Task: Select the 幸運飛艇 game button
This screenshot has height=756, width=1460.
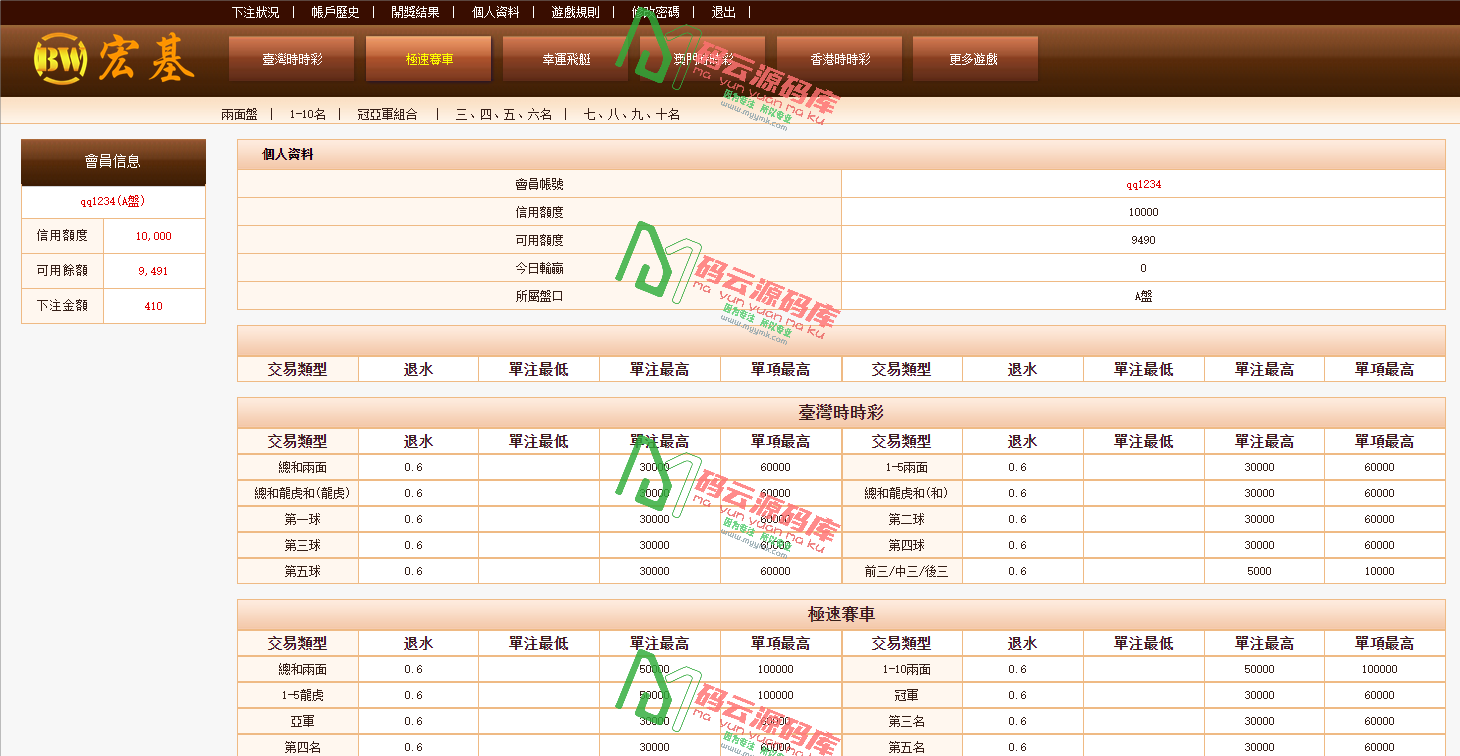Action: (x=565, y=58)
